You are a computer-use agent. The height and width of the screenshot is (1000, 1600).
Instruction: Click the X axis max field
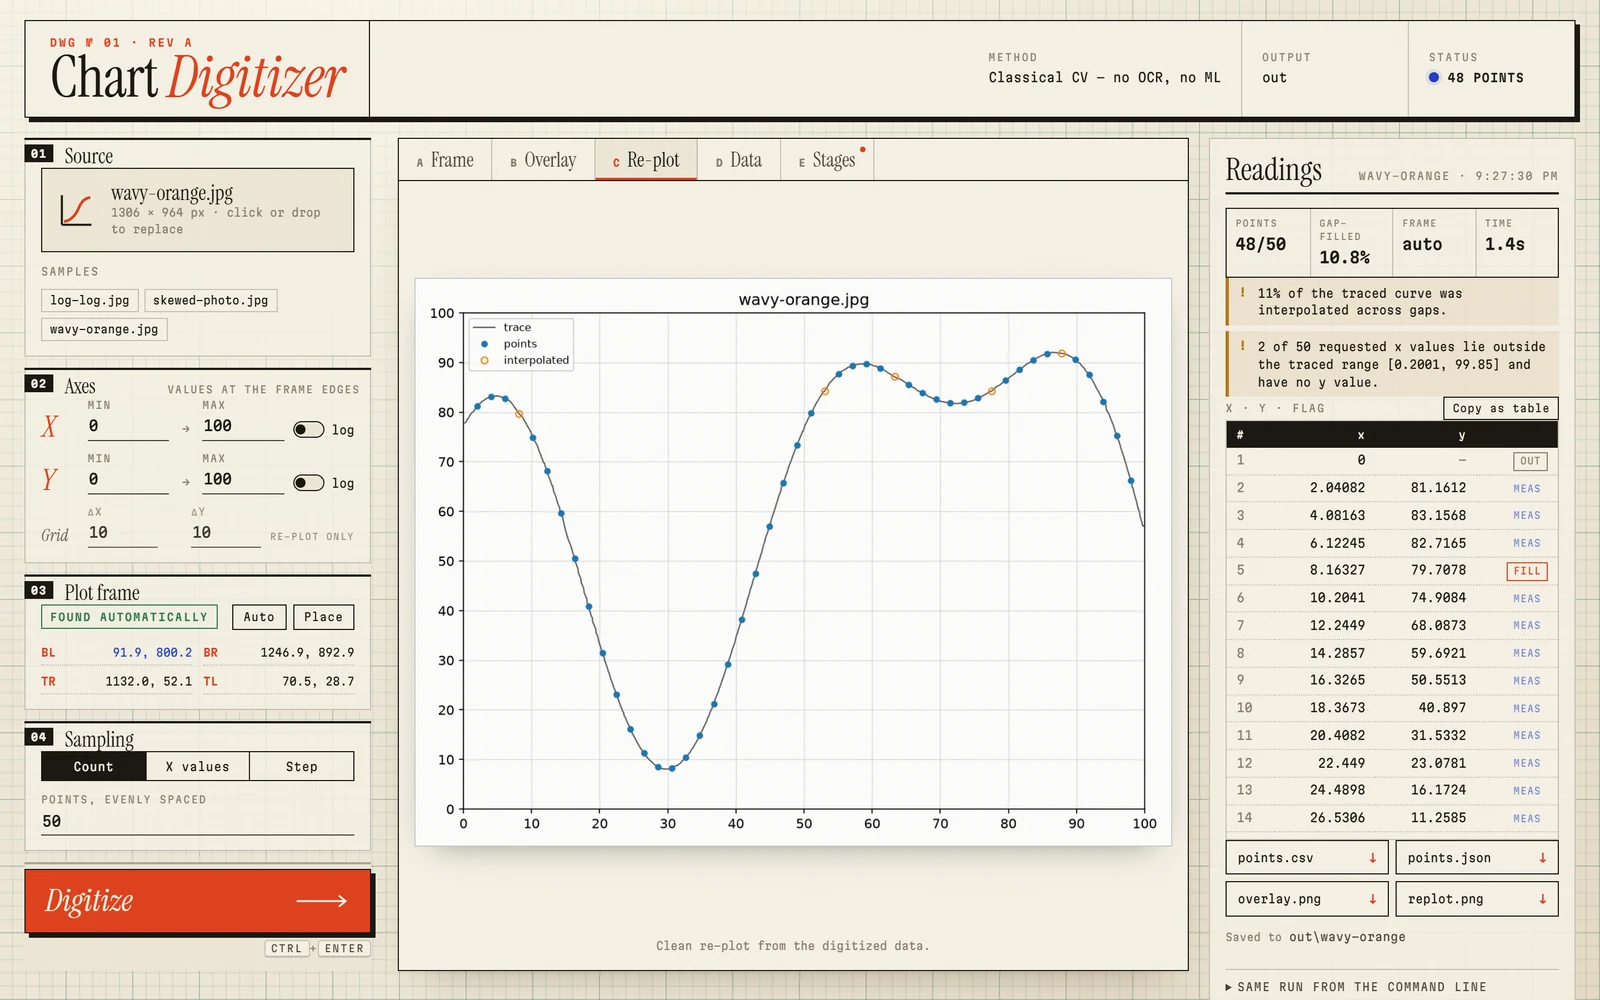coord(243,427)
